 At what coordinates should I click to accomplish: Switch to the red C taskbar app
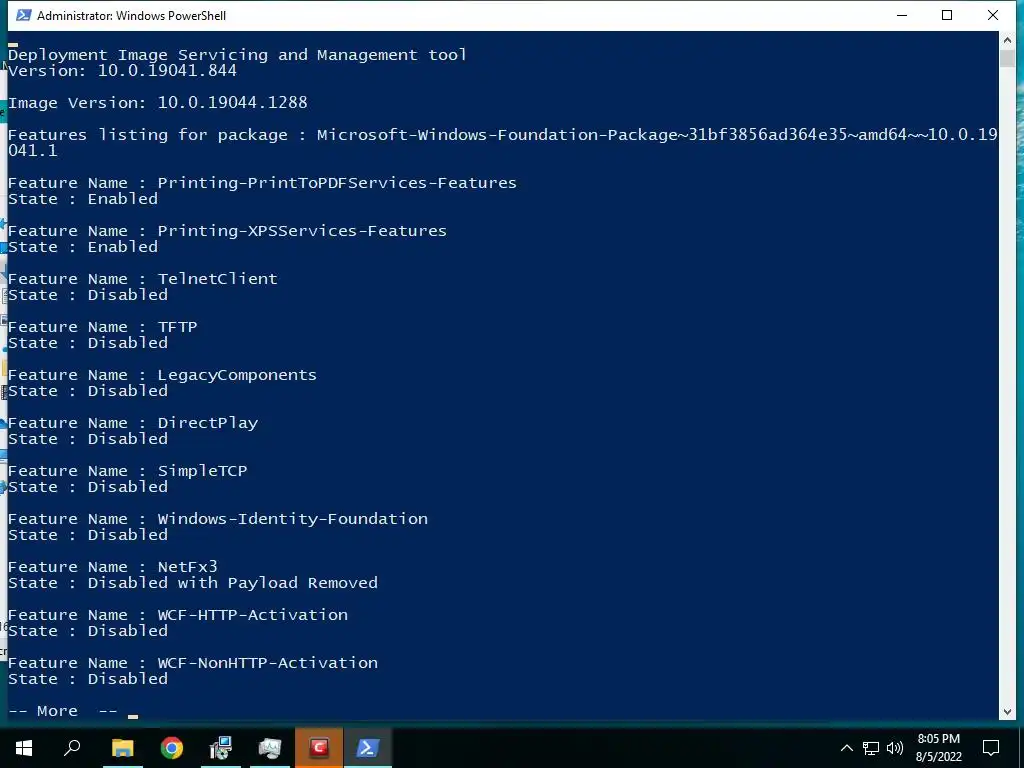319,747
